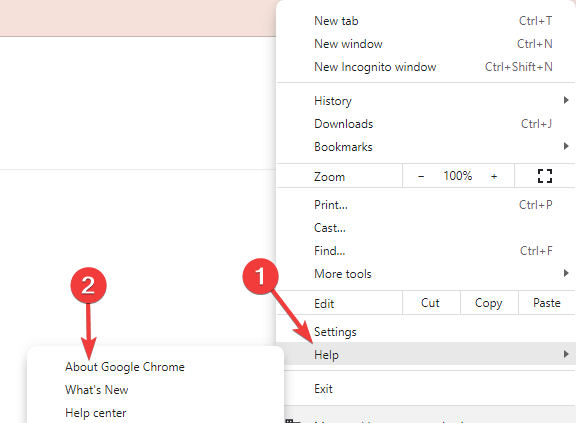Image resolution: width=576 pixels, height=423 pixels.
Task: Click the Copy button
Action: (x=489, y=303)
